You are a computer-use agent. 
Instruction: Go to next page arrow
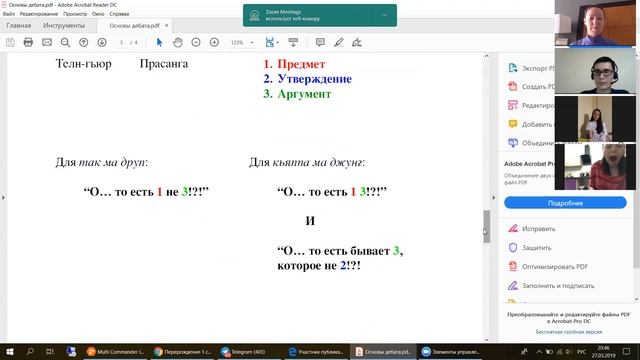click(x=102, y=42)
